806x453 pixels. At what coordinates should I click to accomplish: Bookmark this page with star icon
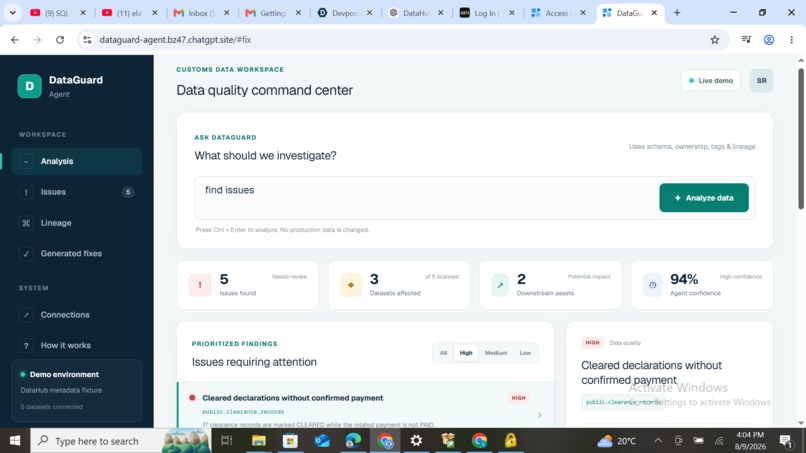pos(715,40)
